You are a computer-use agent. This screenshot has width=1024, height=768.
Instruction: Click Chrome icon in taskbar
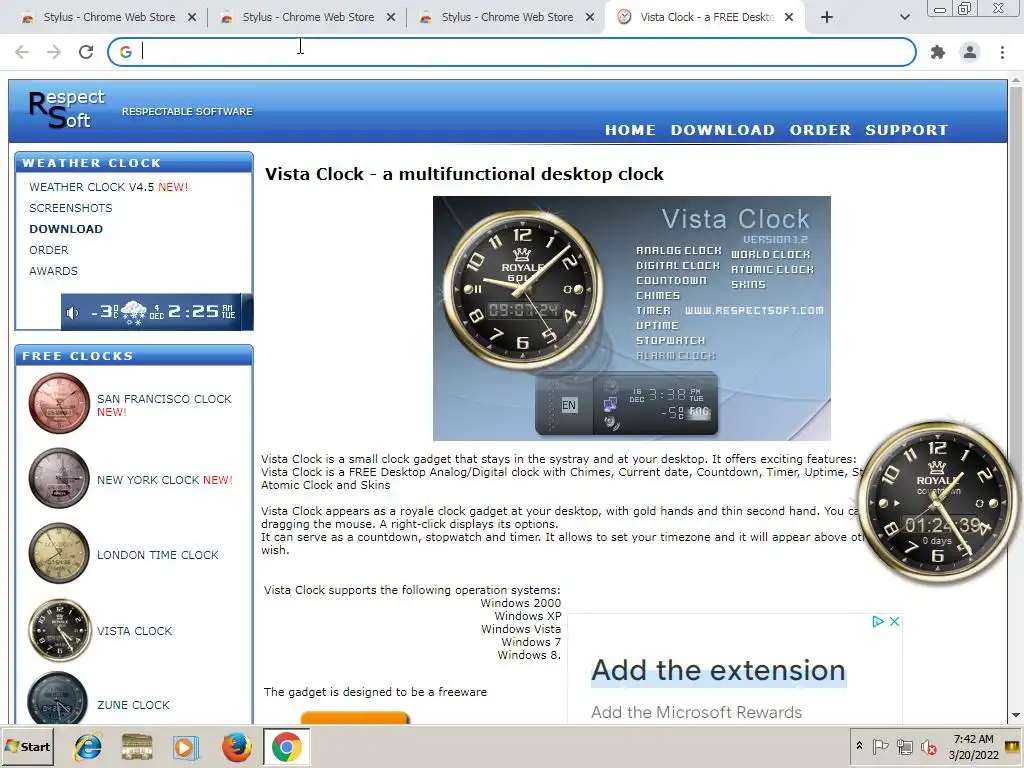pyautogui.click(x=286, y=747)
